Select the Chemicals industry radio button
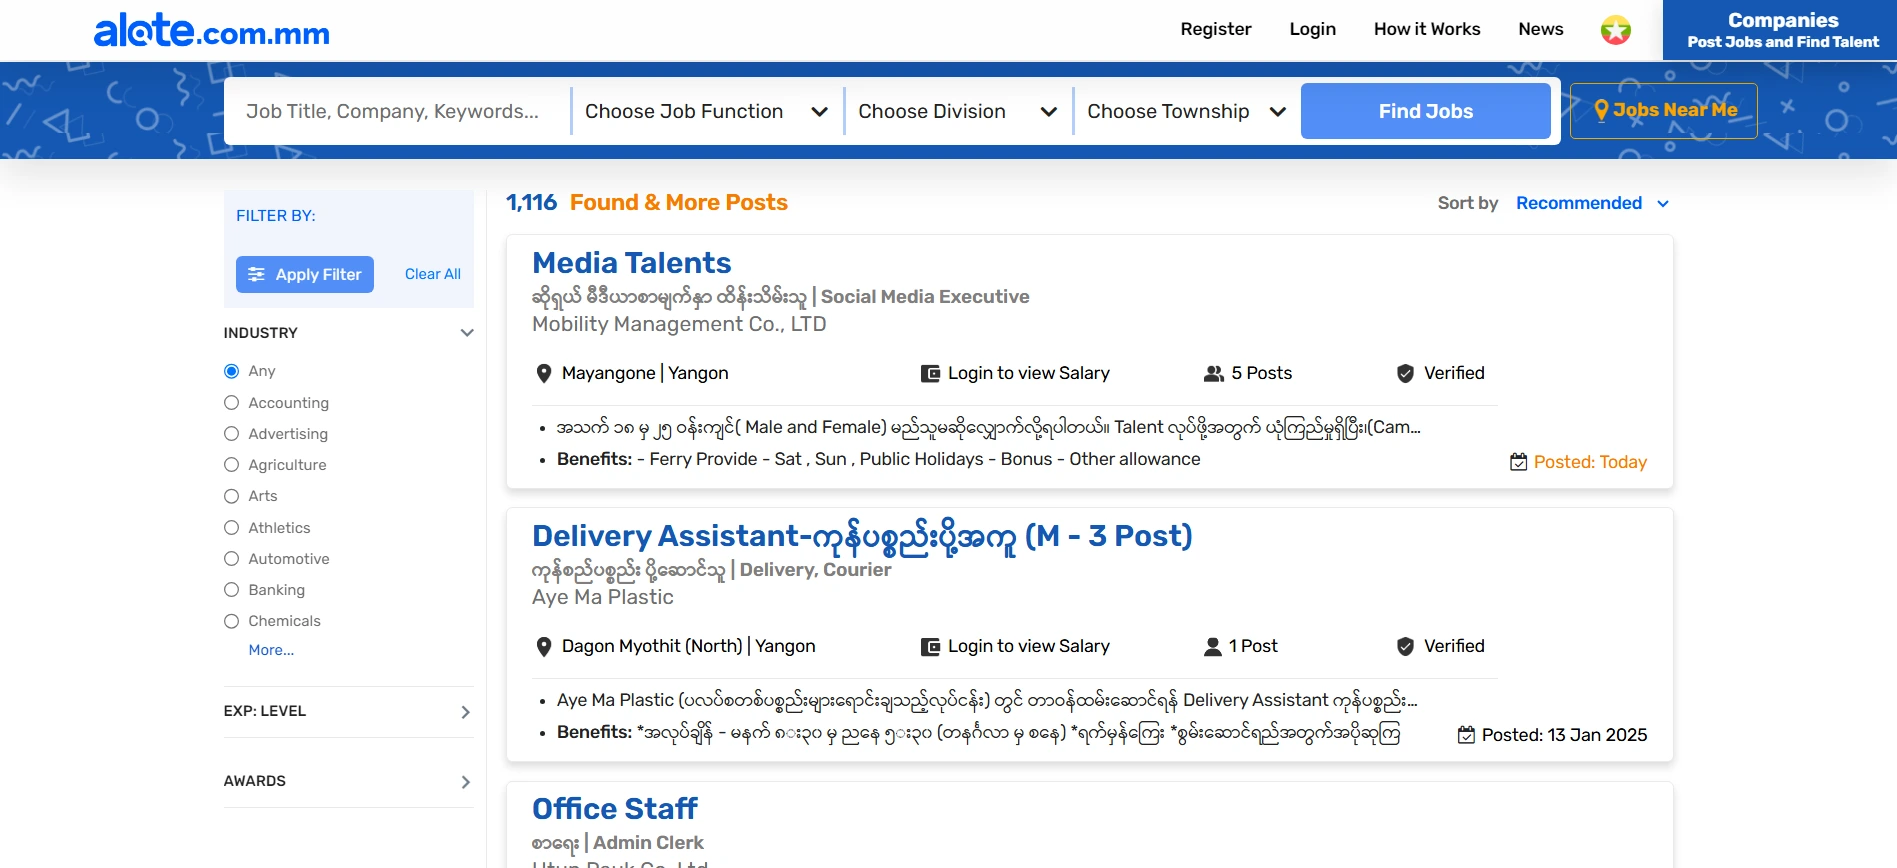Image resolution: width=1897 pixels, height=868 pixels. (232, 621)
